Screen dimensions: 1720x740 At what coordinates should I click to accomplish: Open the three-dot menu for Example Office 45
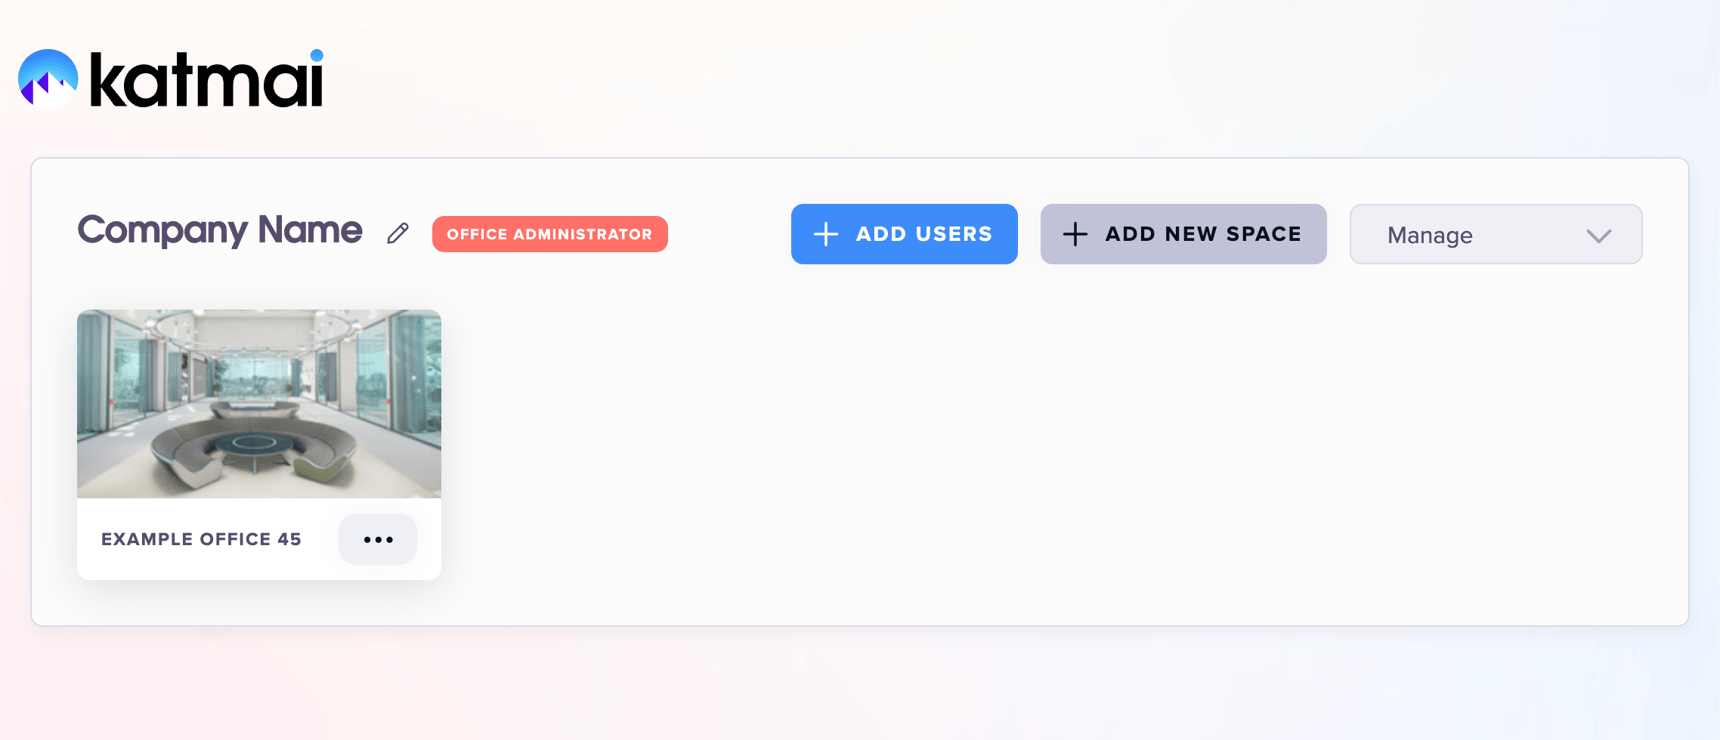pos(377,539)
